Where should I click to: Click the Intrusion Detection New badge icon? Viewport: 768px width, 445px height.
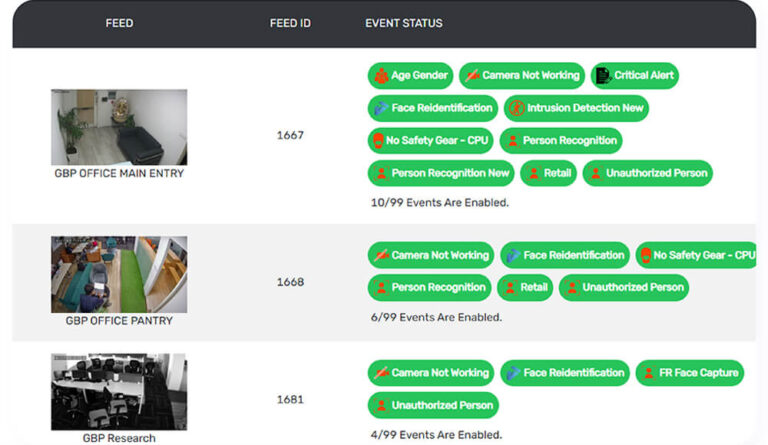tap(515, 108)
